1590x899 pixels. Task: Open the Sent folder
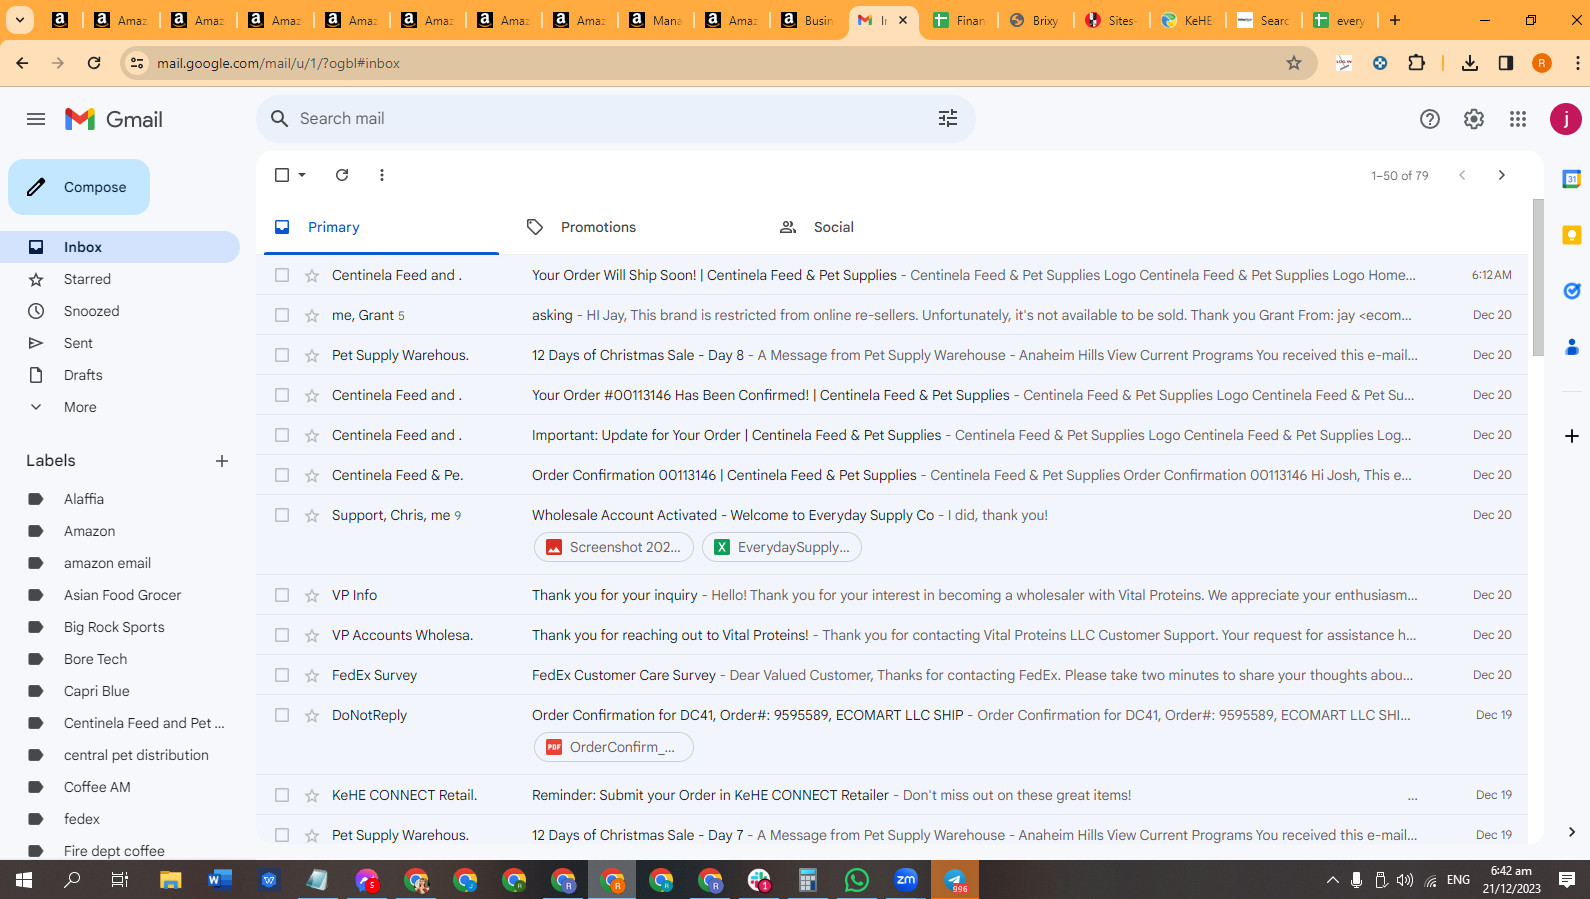point(120,343)
